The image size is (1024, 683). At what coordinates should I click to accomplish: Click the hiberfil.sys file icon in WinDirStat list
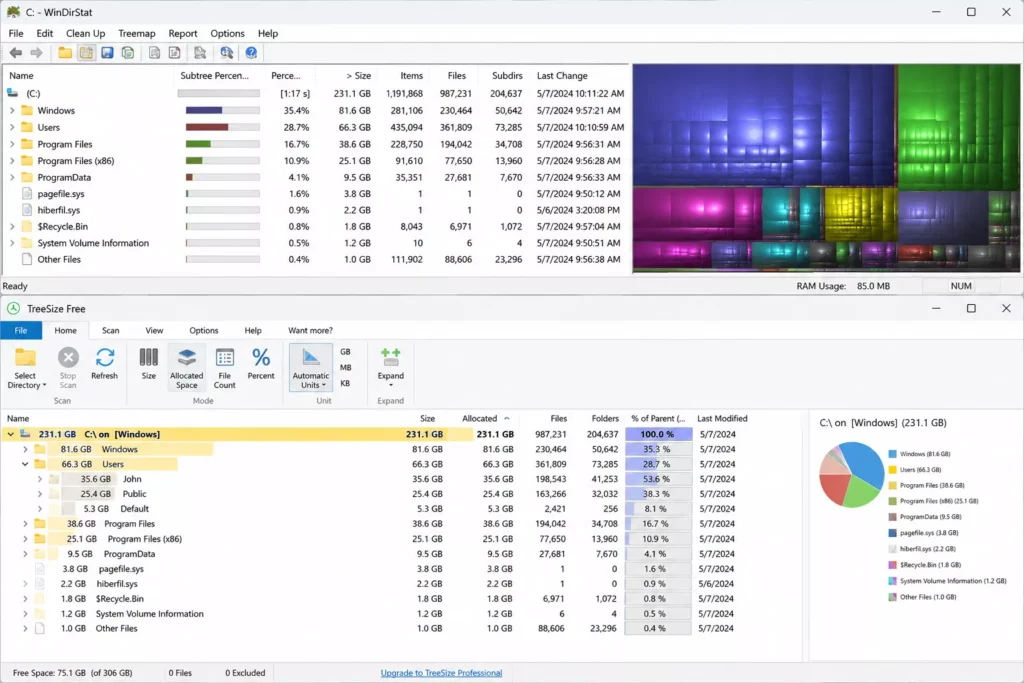tap(27, 210)
